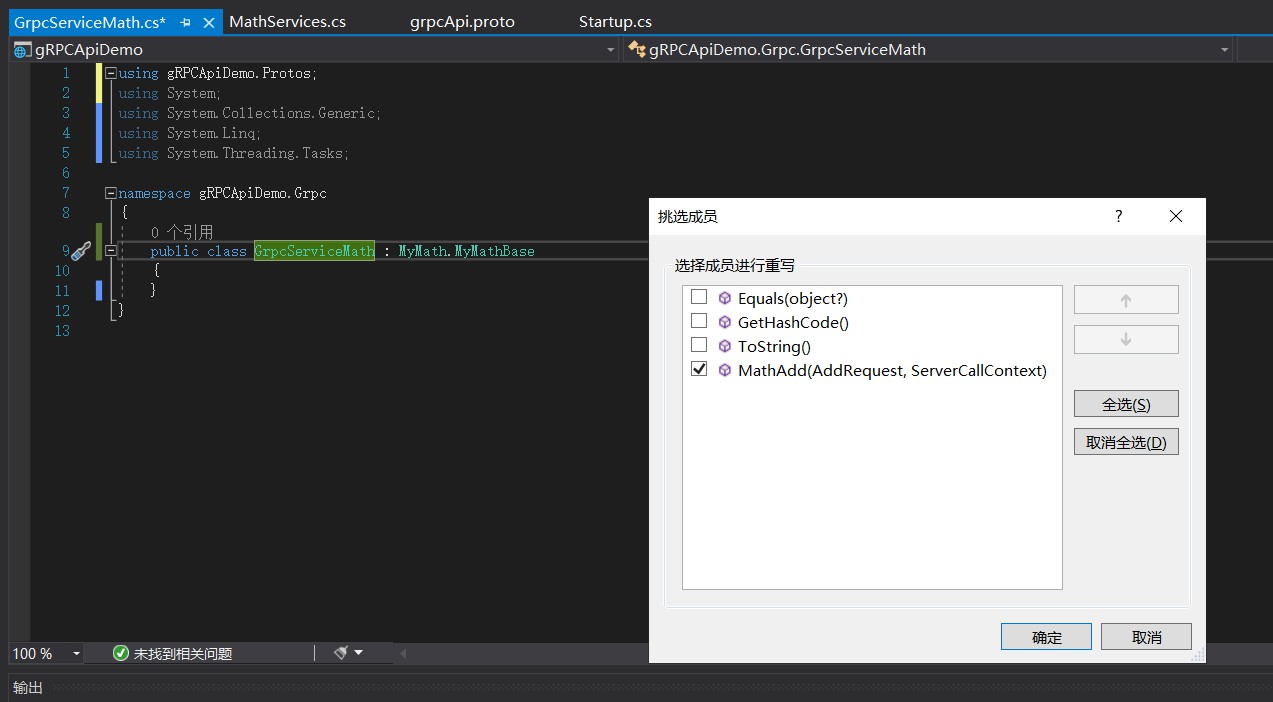
Task: Click the move-up arrow button in dialog
Action: (x=1125, y=300)
